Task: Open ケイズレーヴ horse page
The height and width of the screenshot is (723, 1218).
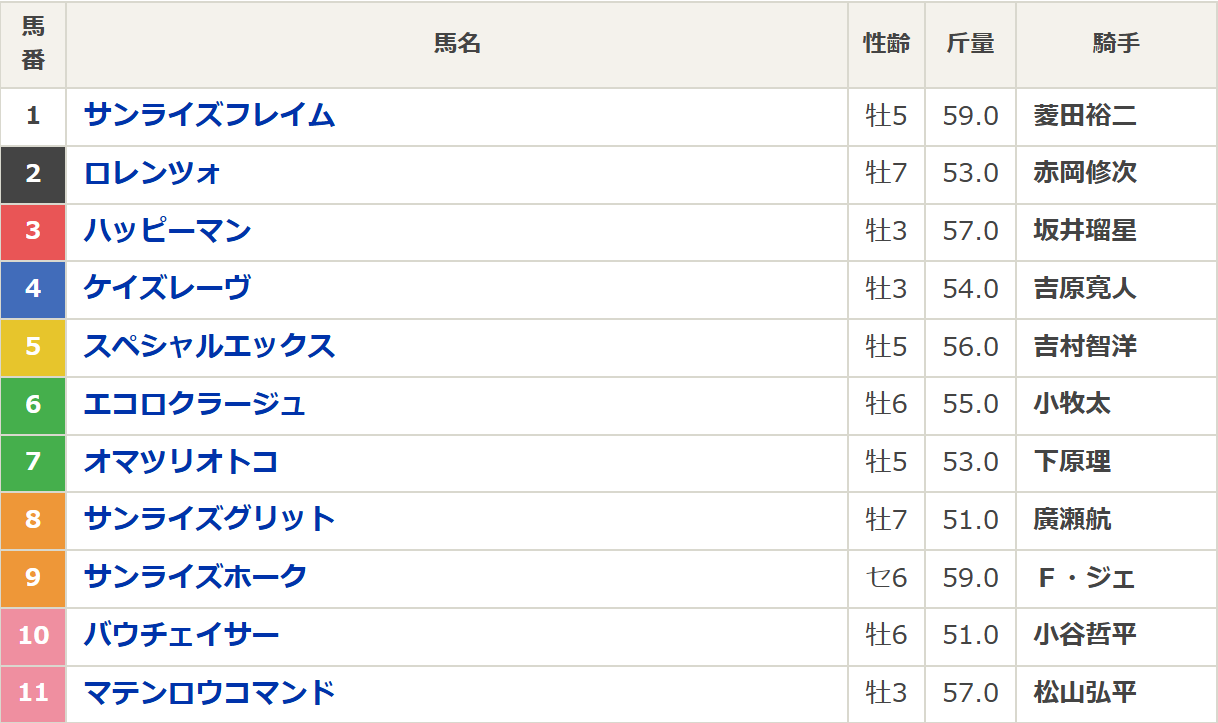Action: 167,288
